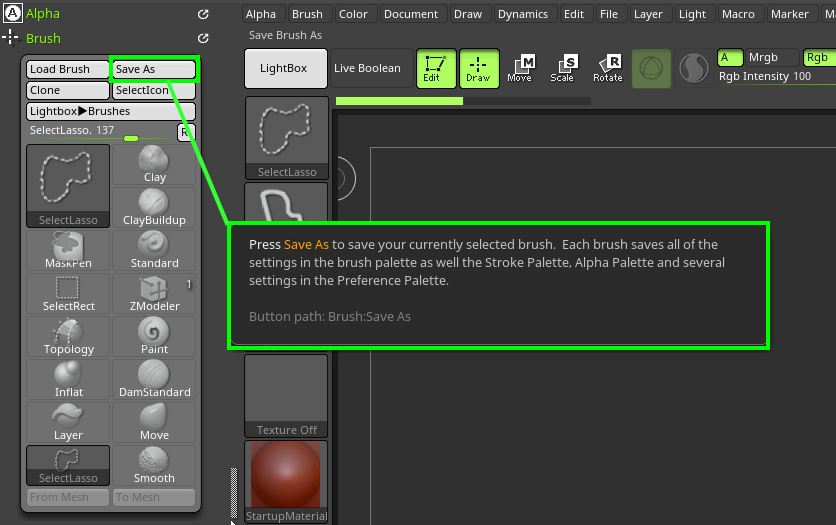Open the Marker menu
The height and width of the screenshot is (525, 836).
[790, 14]
